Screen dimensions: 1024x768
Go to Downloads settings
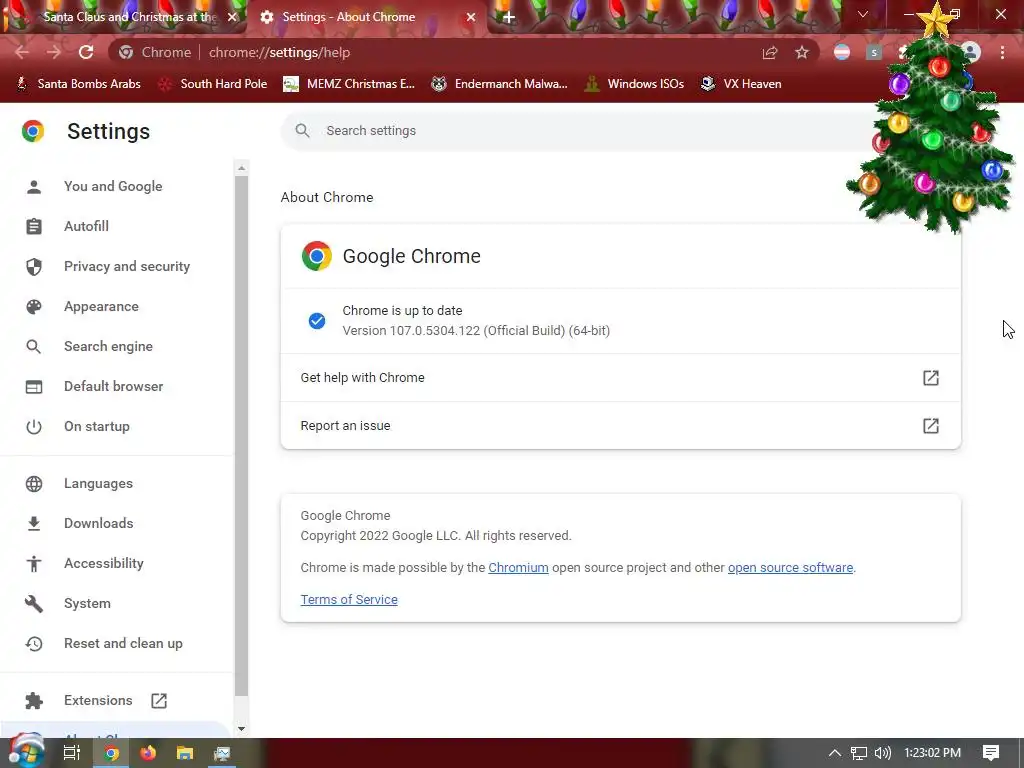click(99, 524)
